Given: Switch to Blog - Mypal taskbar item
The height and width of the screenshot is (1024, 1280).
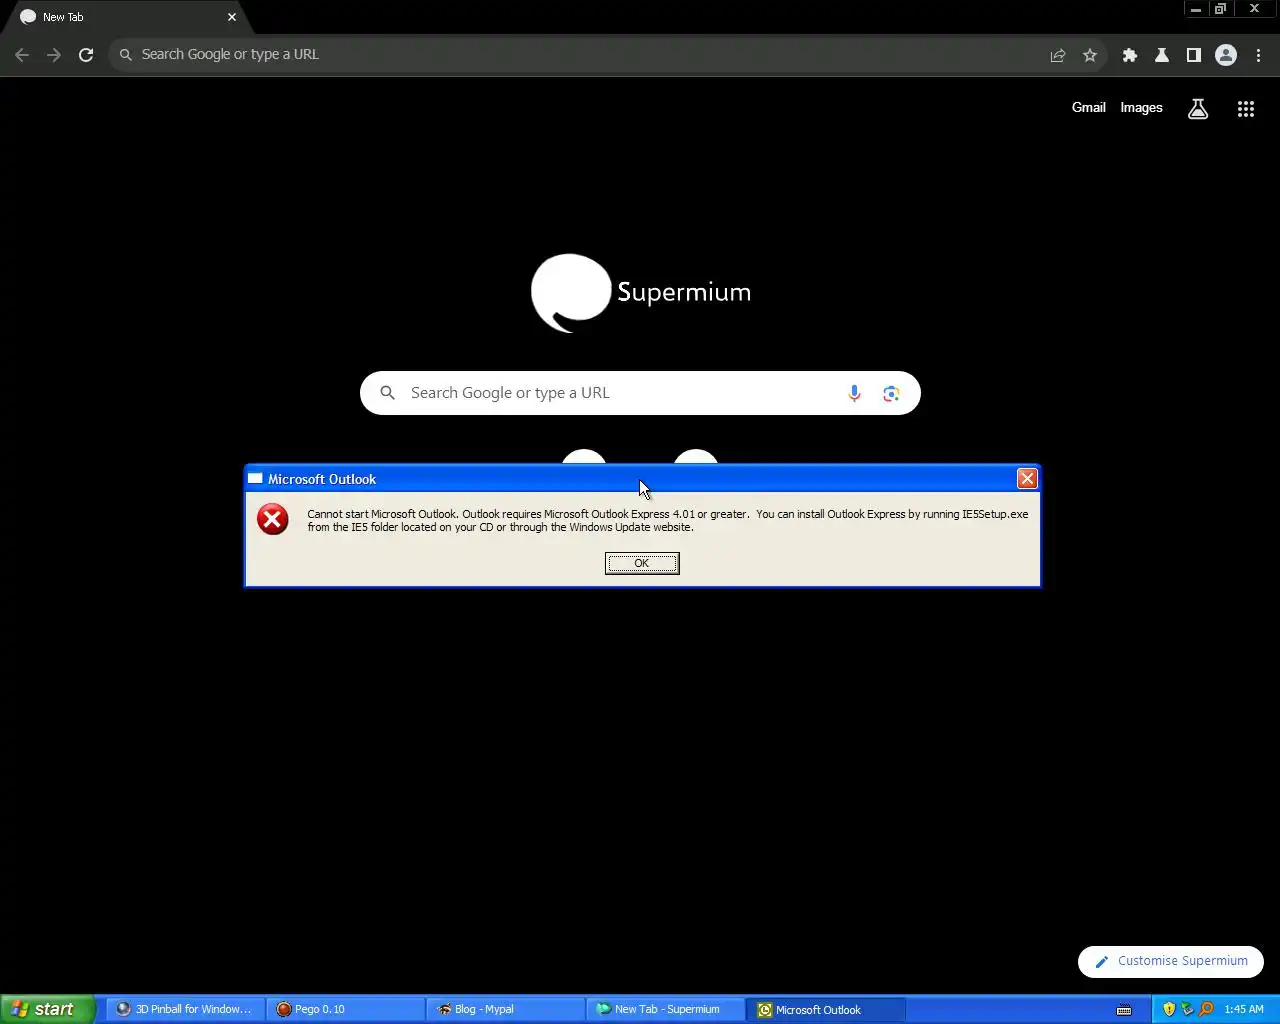Looking at the screenshot, I should 506,1009.
